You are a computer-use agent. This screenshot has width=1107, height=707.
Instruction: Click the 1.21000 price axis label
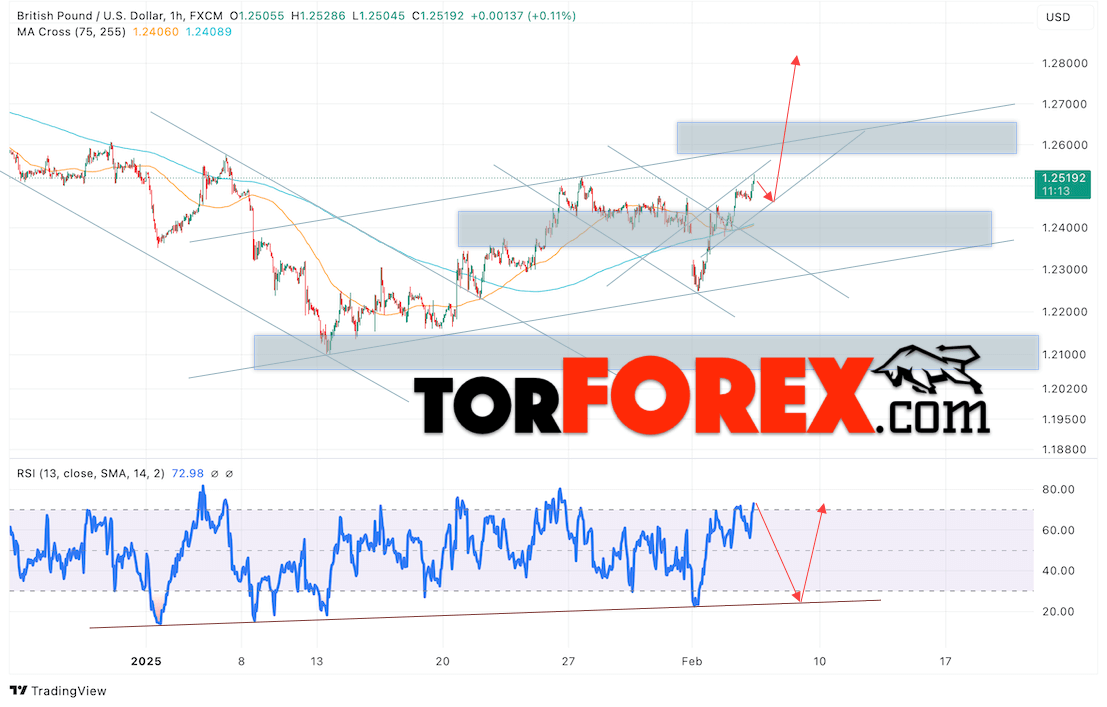(1065, 355)
